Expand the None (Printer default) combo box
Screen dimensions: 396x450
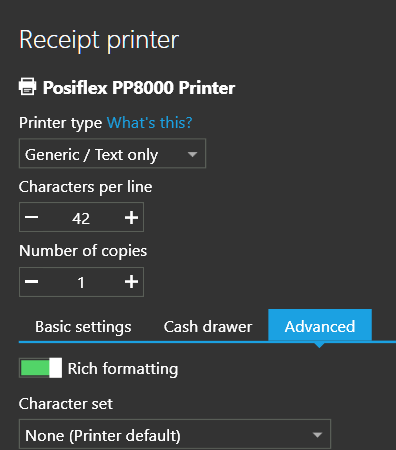175,434
